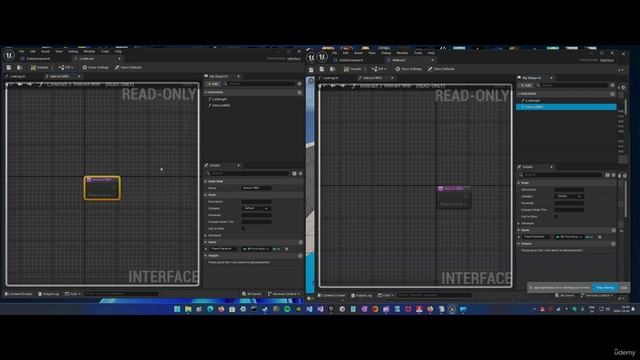Open Asset menu in left window
This screenshot has height=360, width=640.
point(45,51)
